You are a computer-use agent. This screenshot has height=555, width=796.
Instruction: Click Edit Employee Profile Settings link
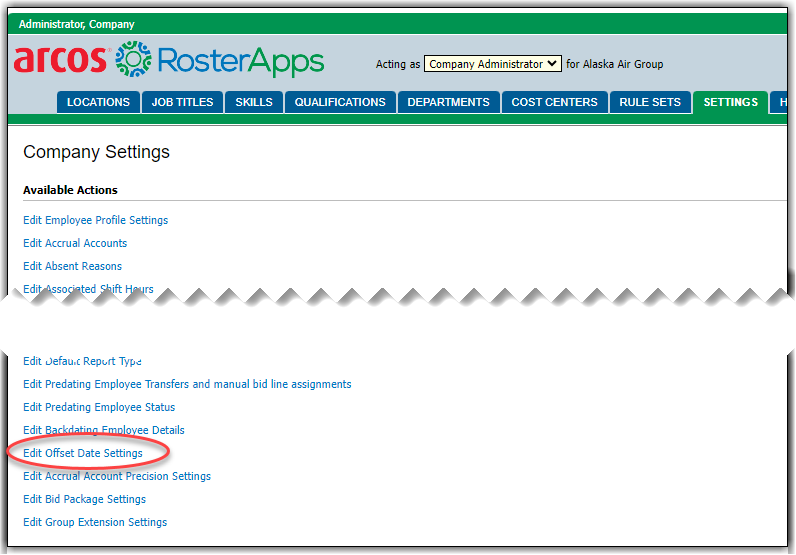tap(95, 220)
